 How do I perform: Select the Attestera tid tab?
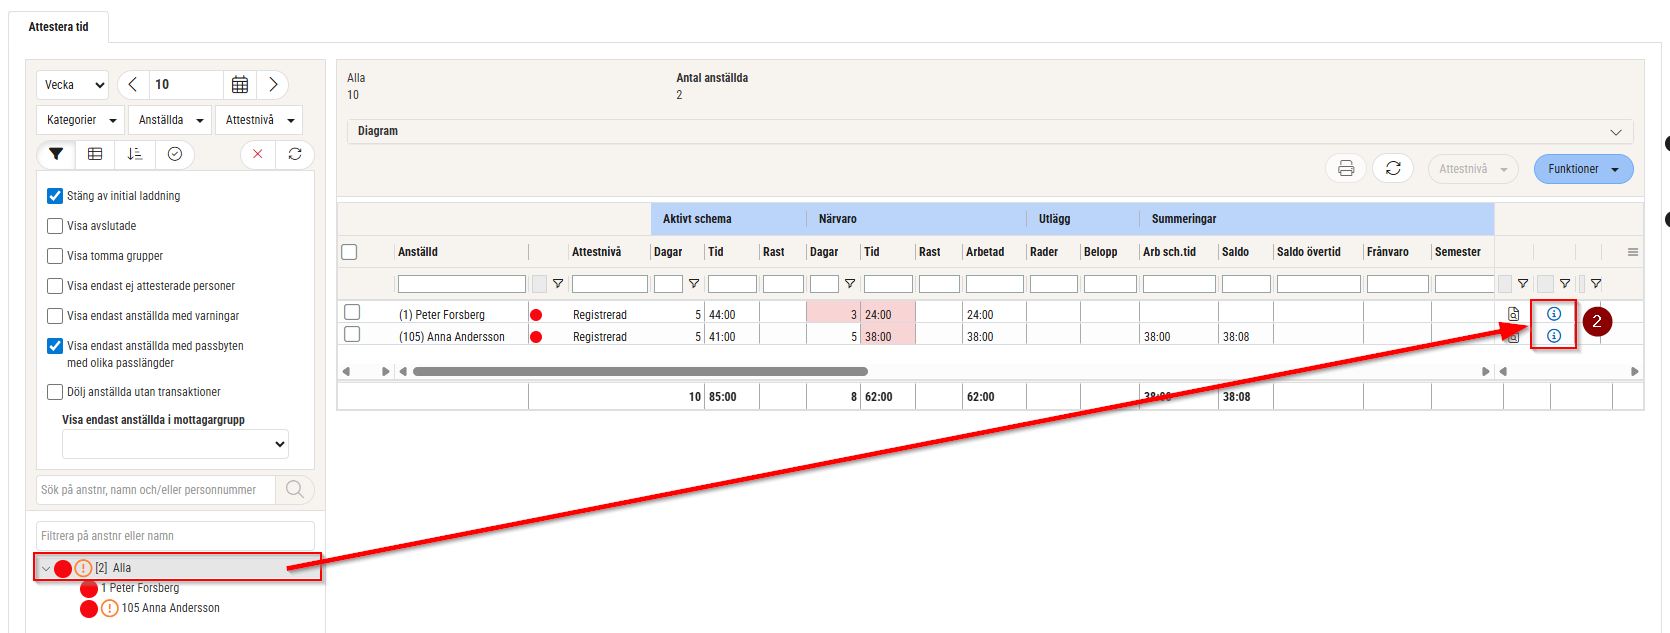click(58, 27)
